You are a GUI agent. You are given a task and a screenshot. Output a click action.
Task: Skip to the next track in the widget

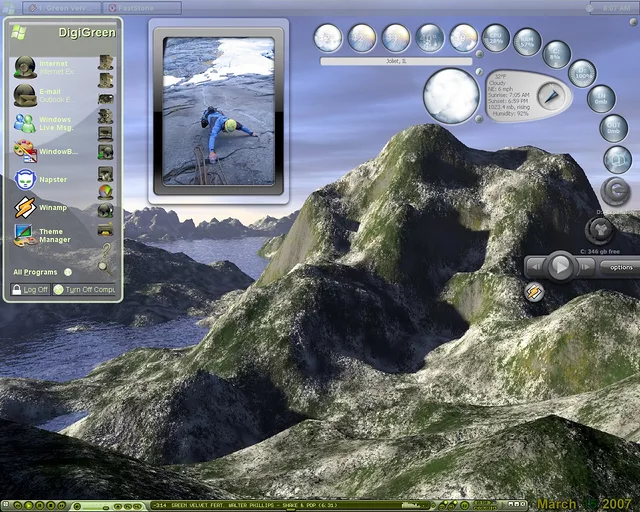click(585, 267)
